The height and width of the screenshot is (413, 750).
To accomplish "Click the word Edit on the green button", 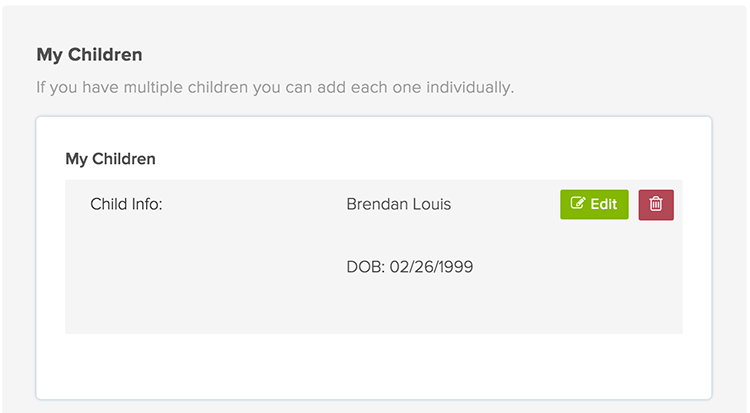I will tap(604, 204).
